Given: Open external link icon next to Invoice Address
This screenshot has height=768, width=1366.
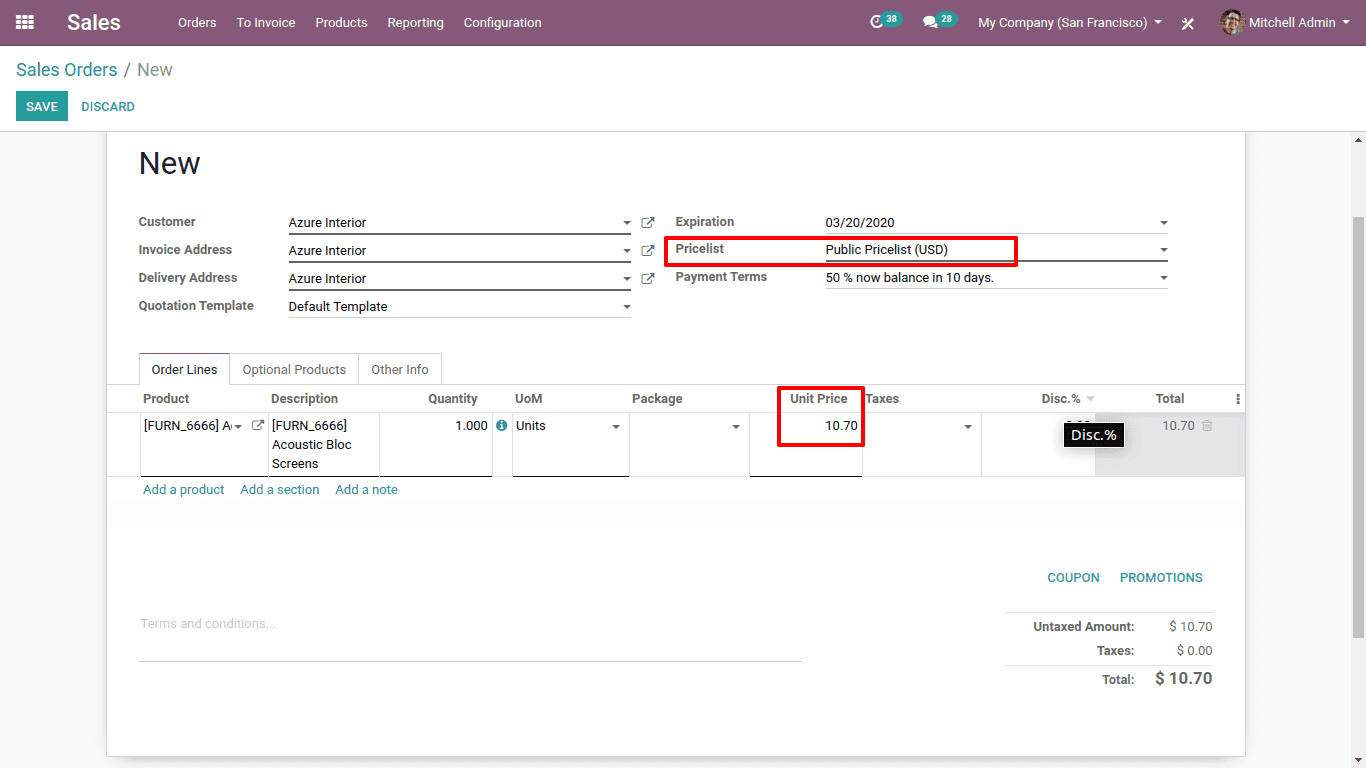Looking at the screenshot, I should 648,251.
